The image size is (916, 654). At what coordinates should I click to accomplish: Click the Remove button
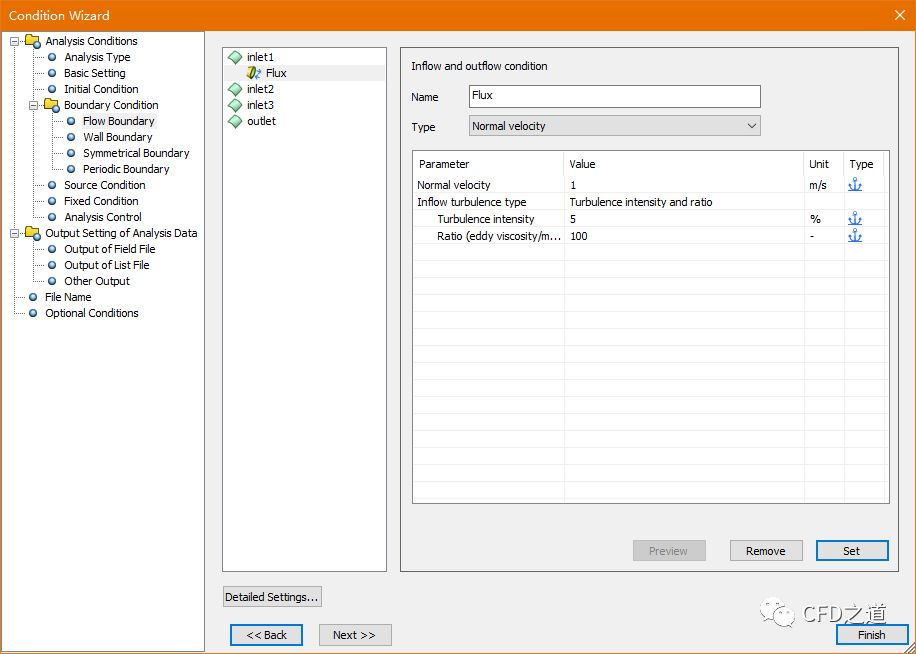(765, 551)
